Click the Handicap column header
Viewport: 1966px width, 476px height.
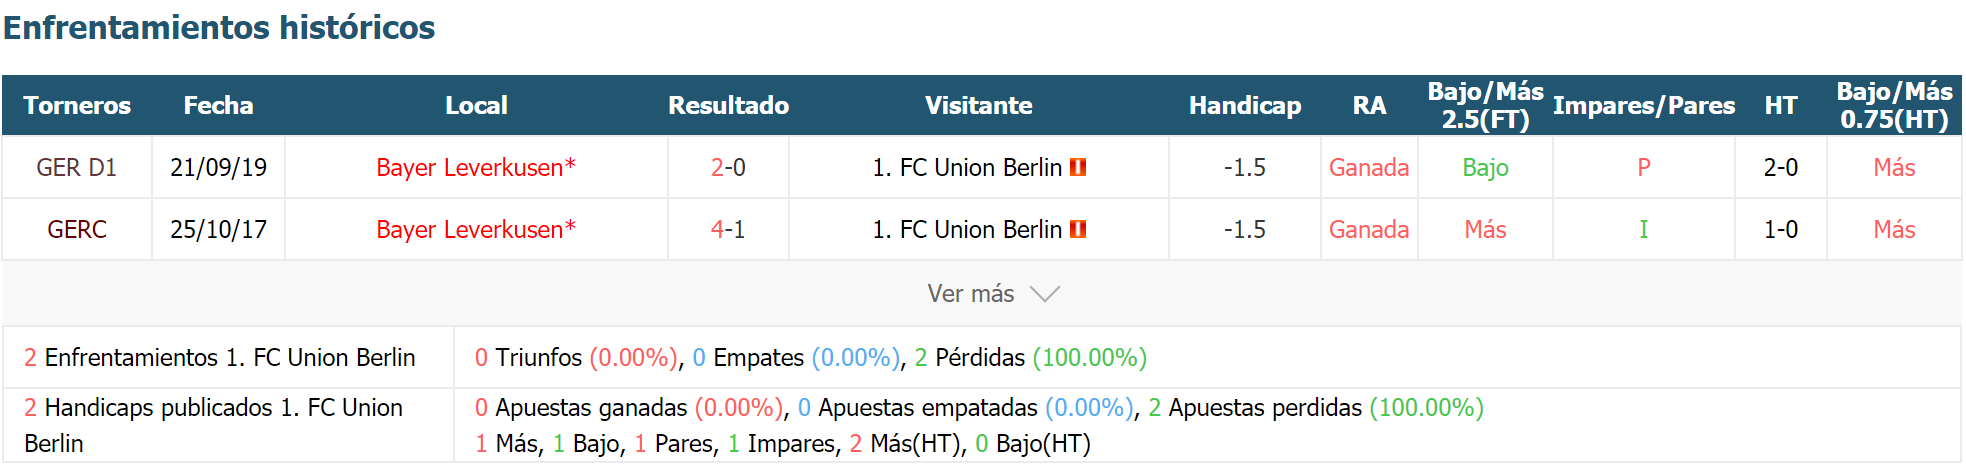click(1245, 105)
